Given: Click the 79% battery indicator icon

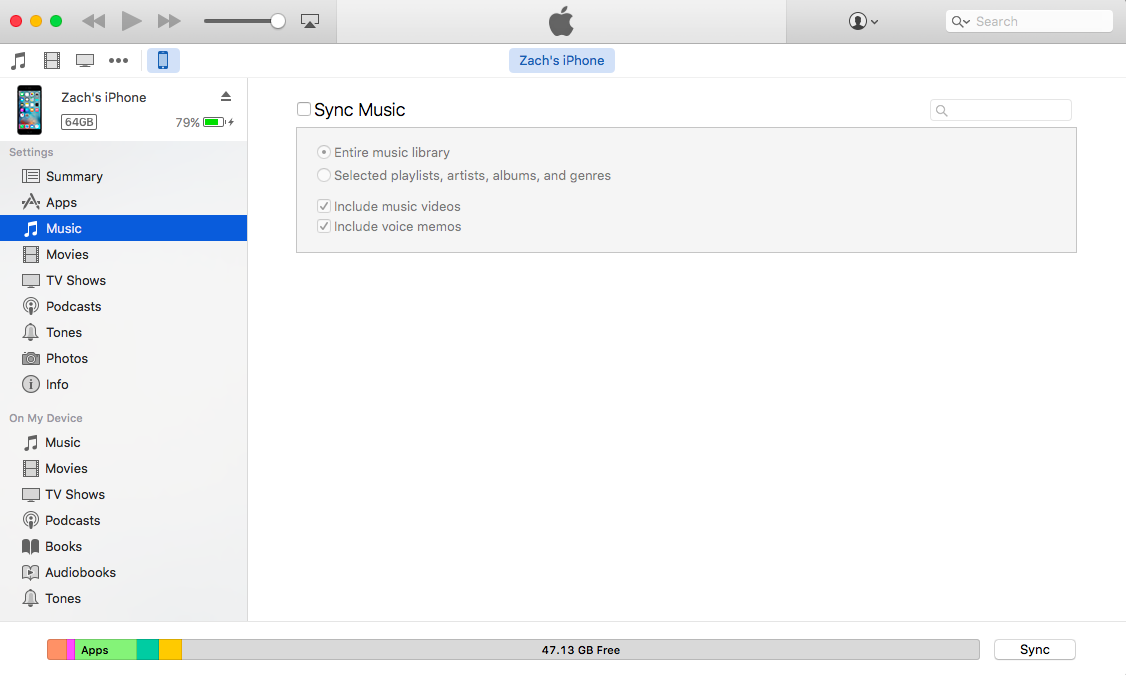Looking at the screenshot, I should pos(215,122).
